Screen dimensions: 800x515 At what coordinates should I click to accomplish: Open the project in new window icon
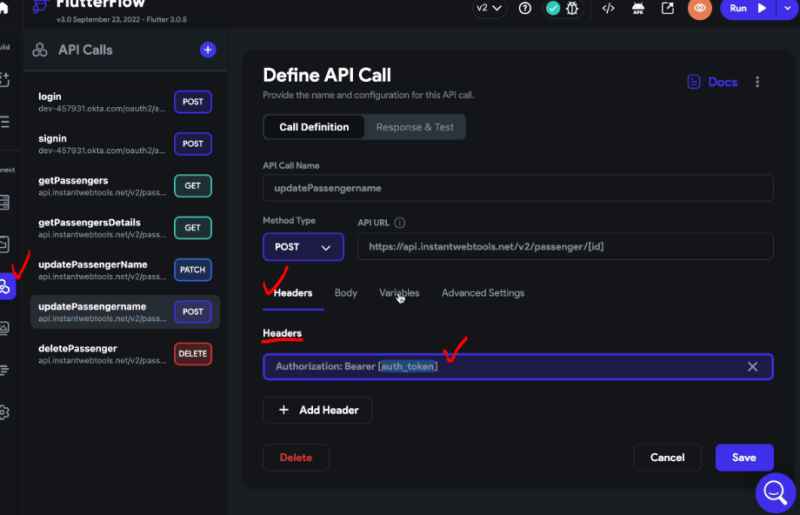667,8
